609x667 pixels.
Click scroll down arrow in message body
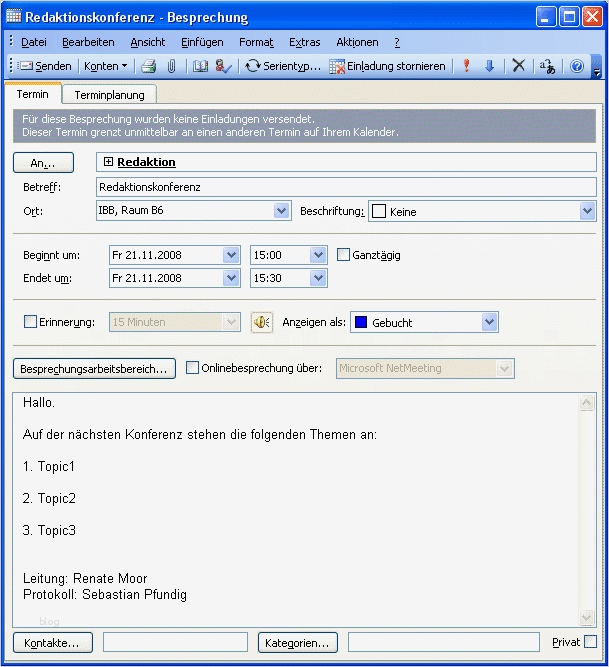pyautogui.click(x=587, y=617)
